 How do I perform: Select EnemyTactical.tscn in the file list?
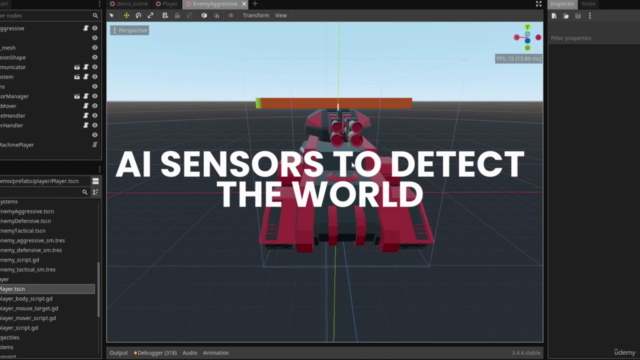[23, 231]
